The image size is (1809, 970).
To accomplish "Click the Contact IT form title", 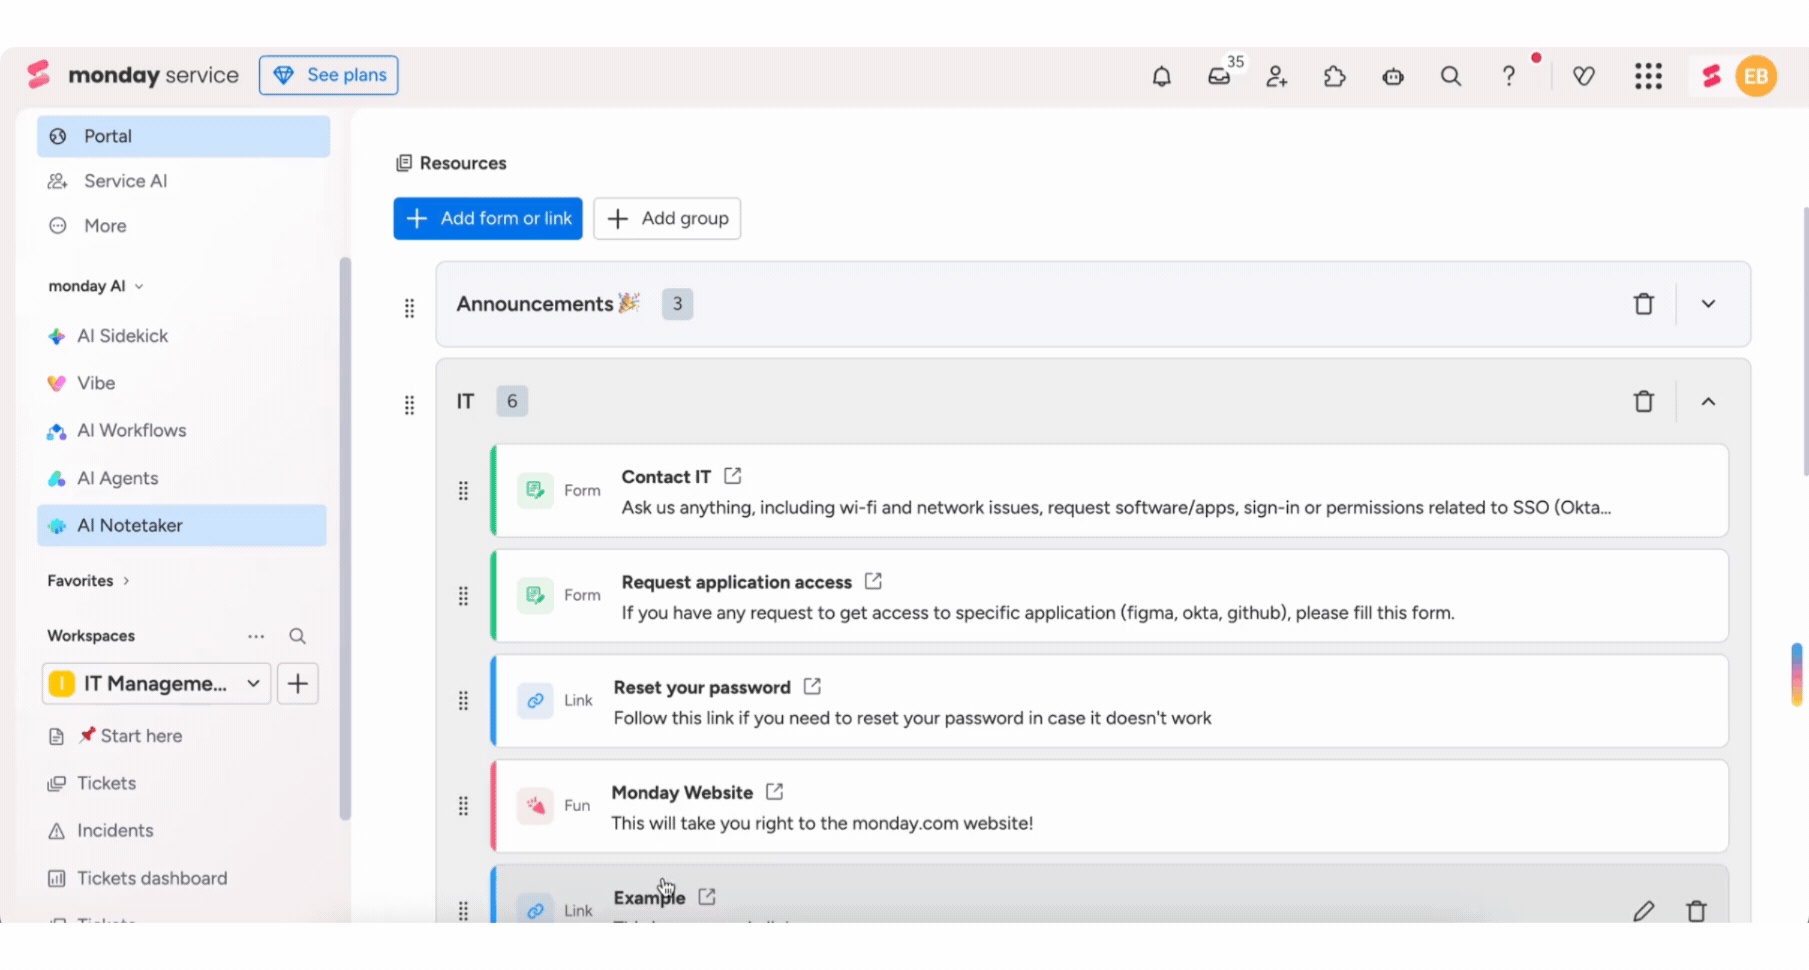I will point(666,477).
